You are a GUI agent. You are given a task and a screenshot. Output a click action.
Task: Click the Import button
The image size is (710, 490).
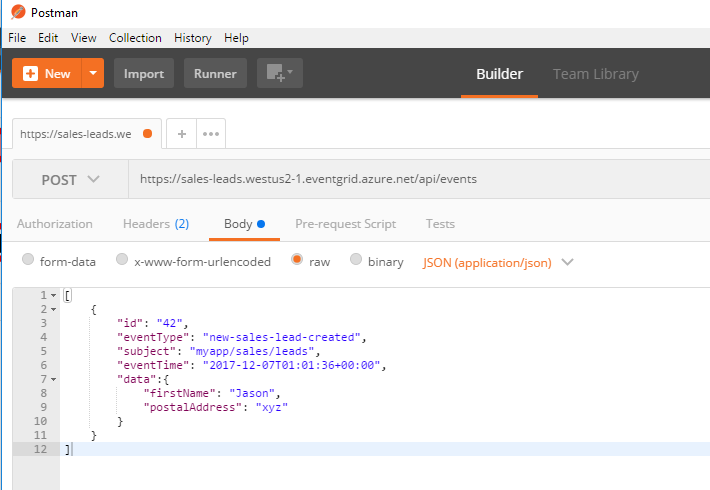[x=144, y=73]
